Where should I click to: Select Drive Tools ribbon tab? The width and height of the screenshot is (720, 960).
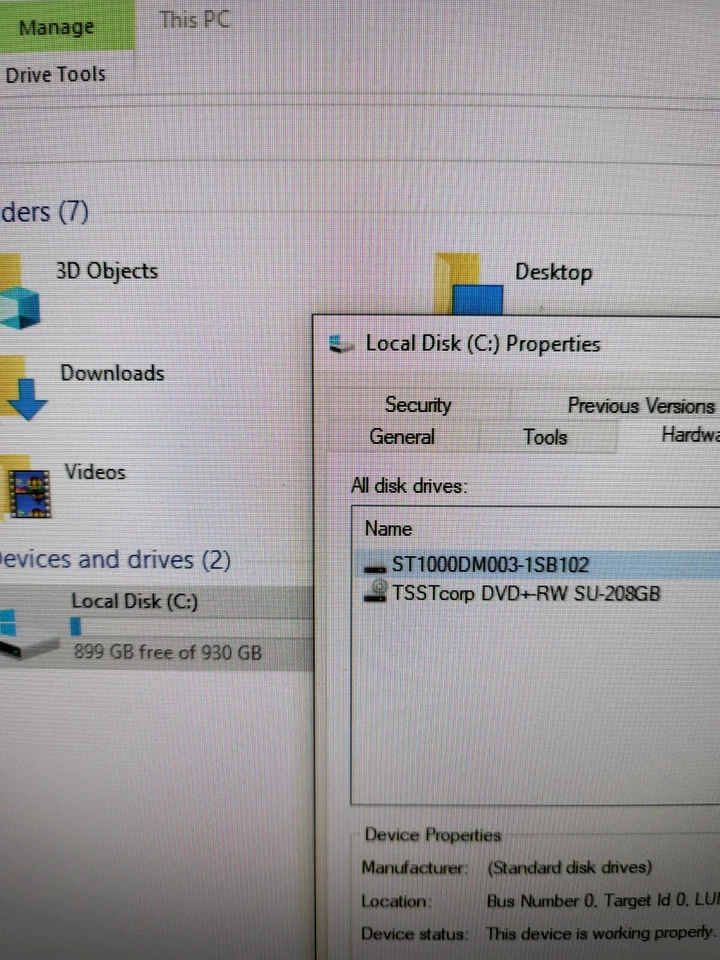click(55, 75)
